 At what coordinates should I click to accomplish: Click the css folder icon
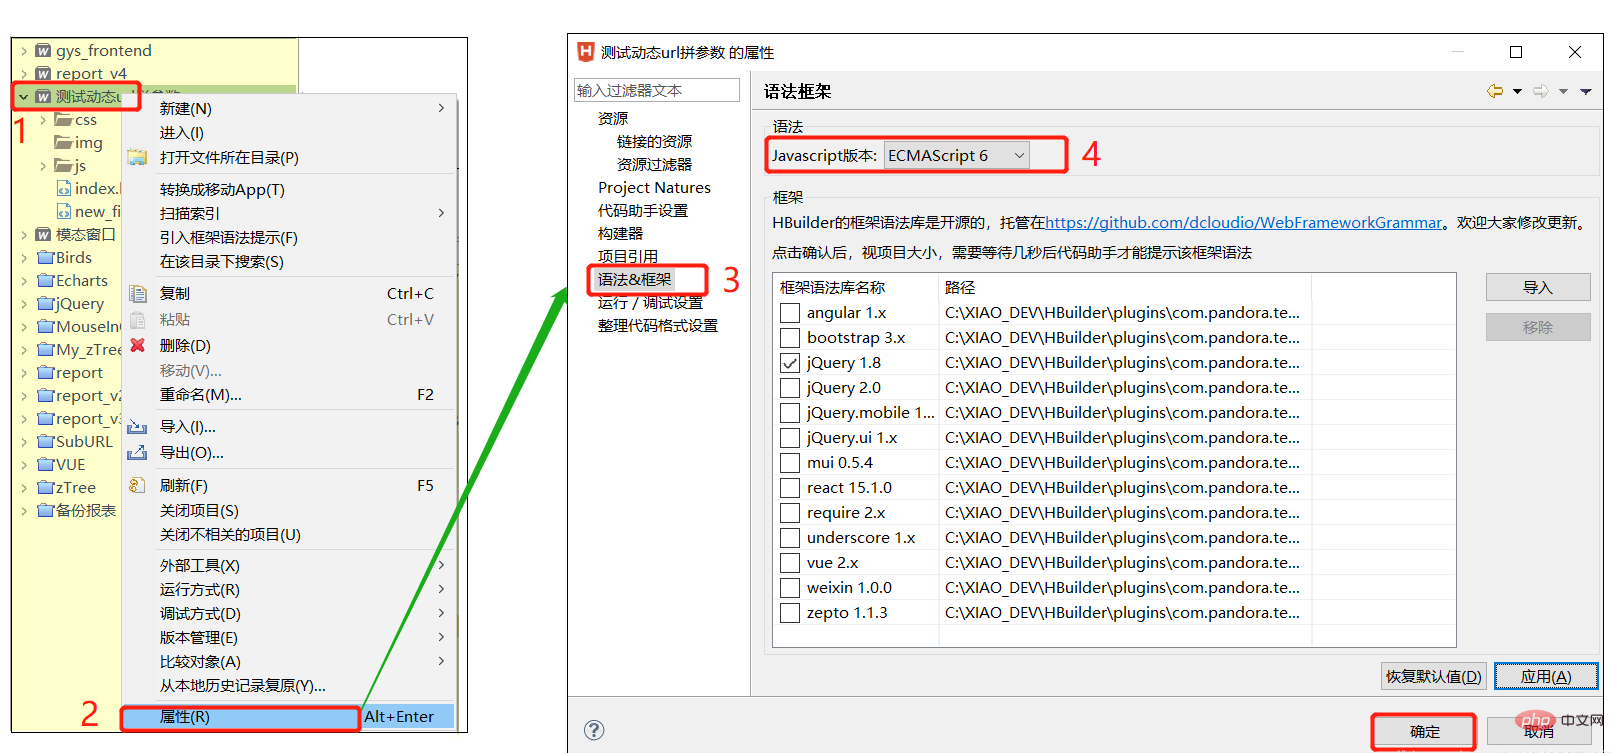[63, 120]
